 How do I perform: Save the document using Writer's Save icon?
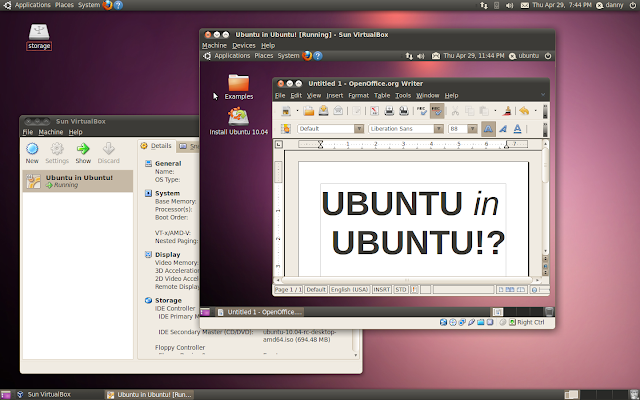click(323, 111)
